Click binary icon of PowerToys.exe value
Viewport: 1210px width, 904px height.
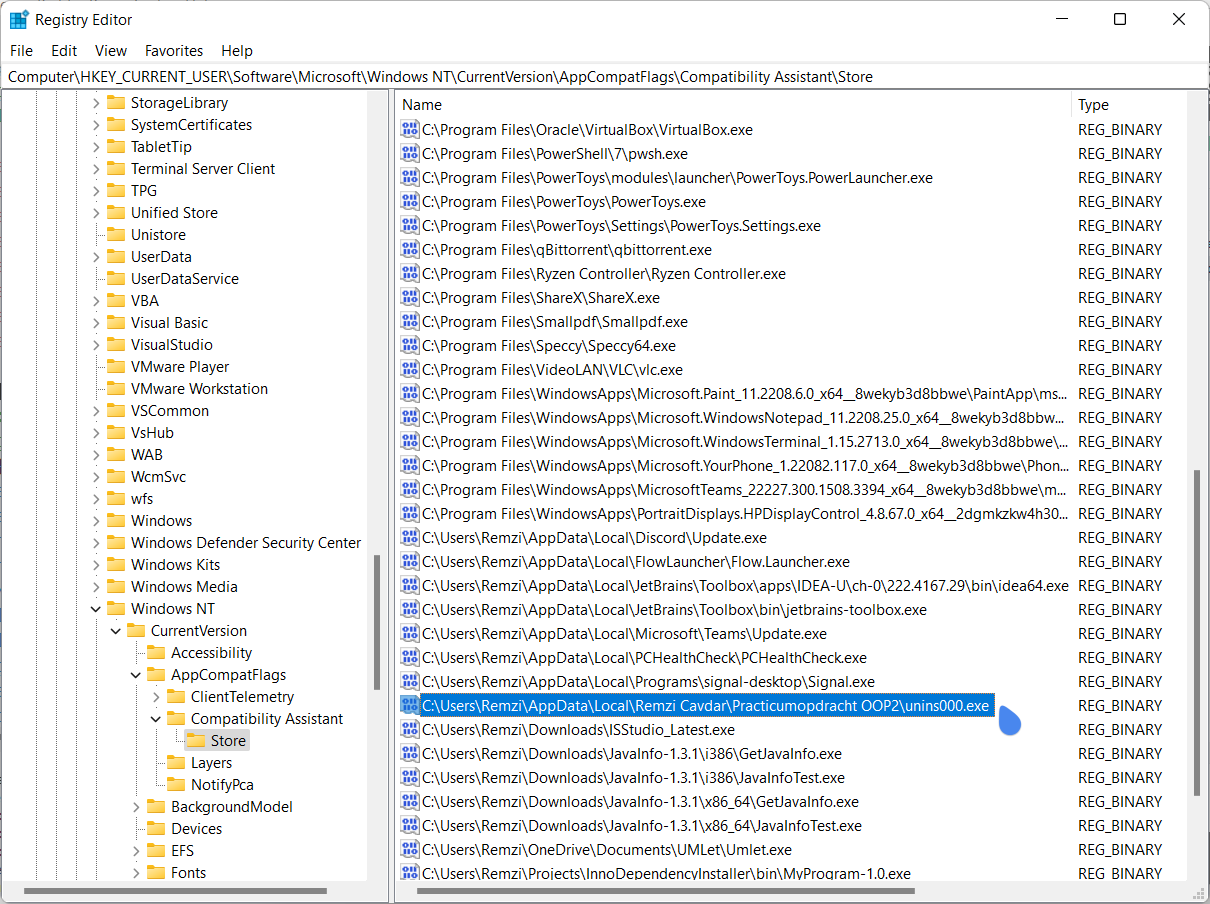click(x=410, y=202)
